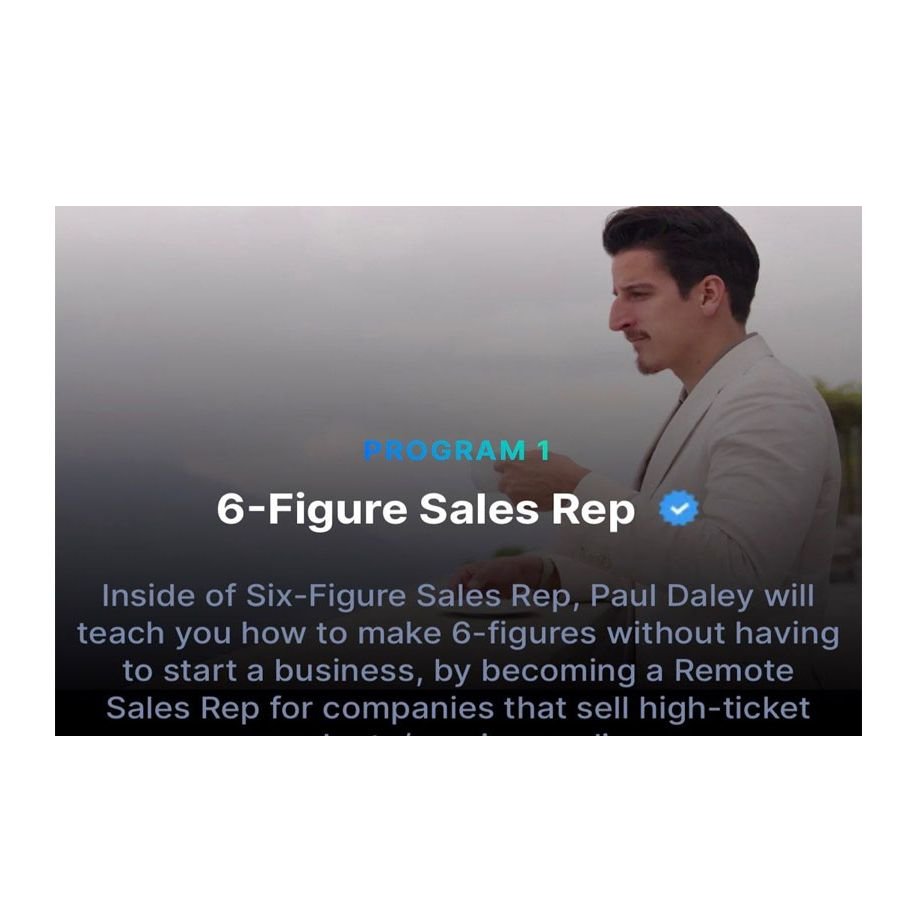Tap the cloudy sky area of banner
The image size is (900, 900).
pyautogui.click(x=287, y=287)
